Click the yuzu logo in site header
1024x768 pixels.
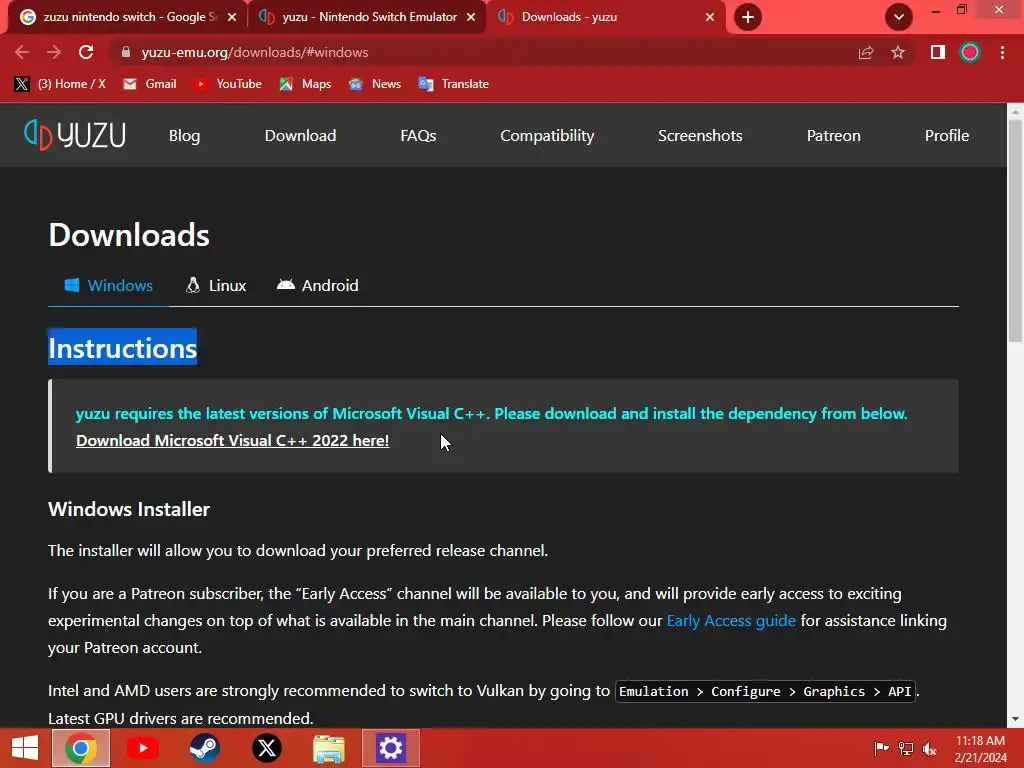(x=74, y=135)
